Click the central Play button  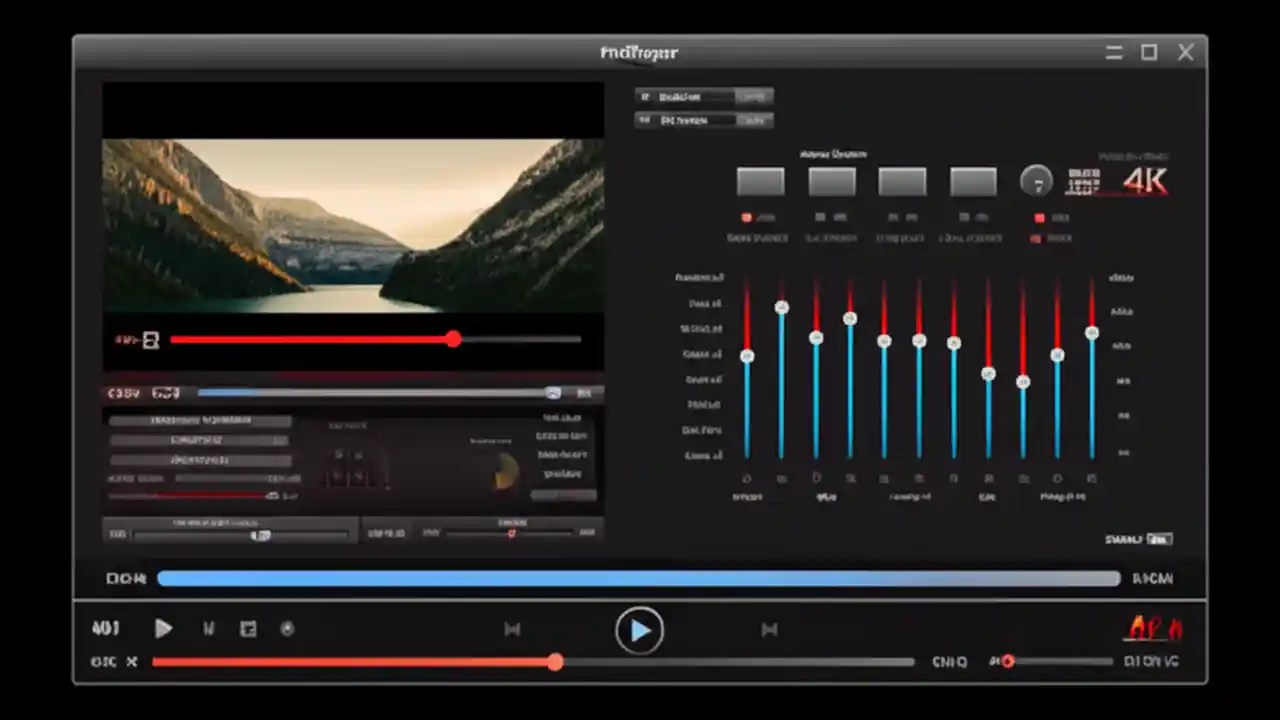point(639,629)
